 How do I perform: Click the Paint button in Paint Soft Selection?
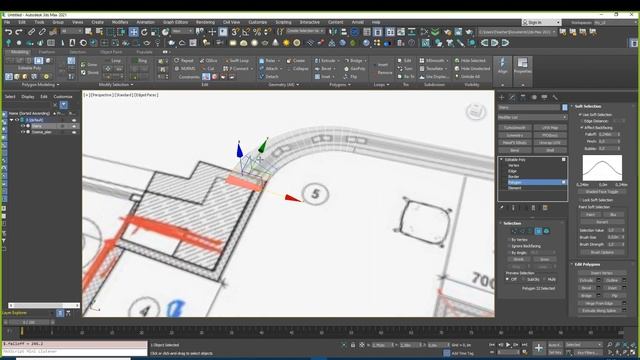[590, 214]
